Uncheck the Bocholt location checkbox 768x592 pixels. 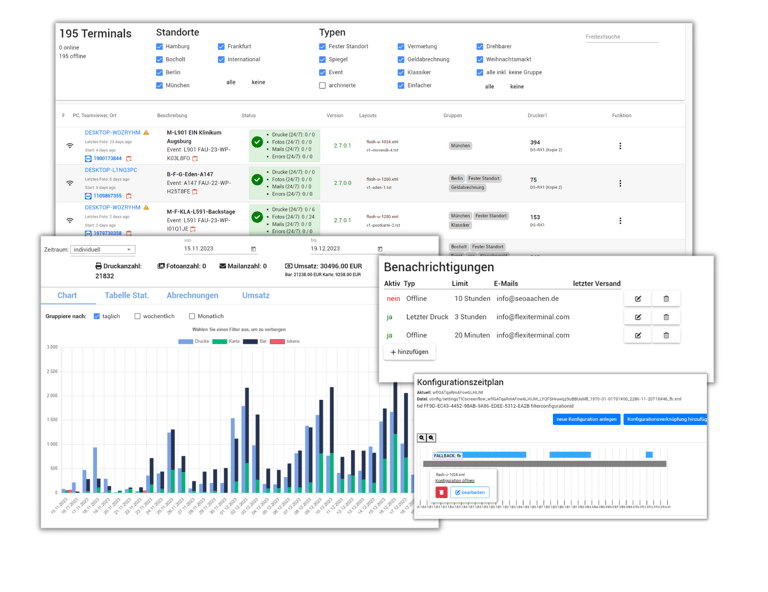click(x=159, y=59)
